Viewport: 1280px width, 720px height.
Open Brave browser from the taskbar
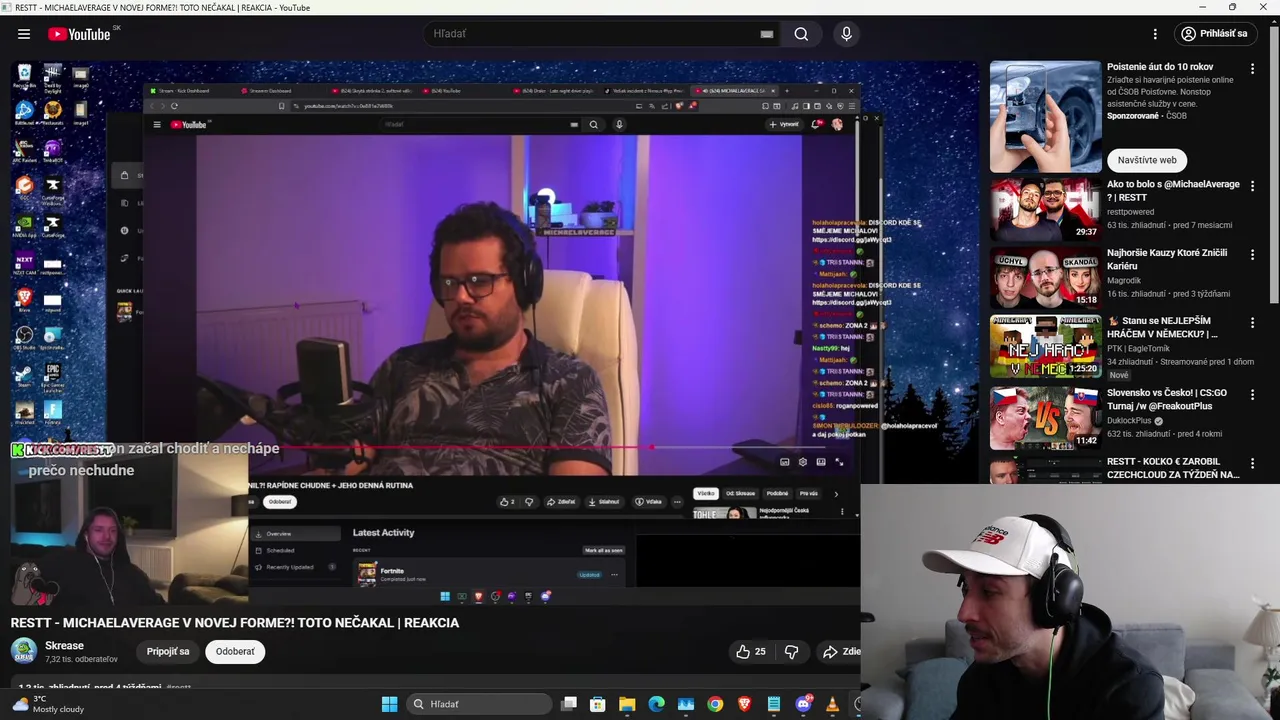744,704
